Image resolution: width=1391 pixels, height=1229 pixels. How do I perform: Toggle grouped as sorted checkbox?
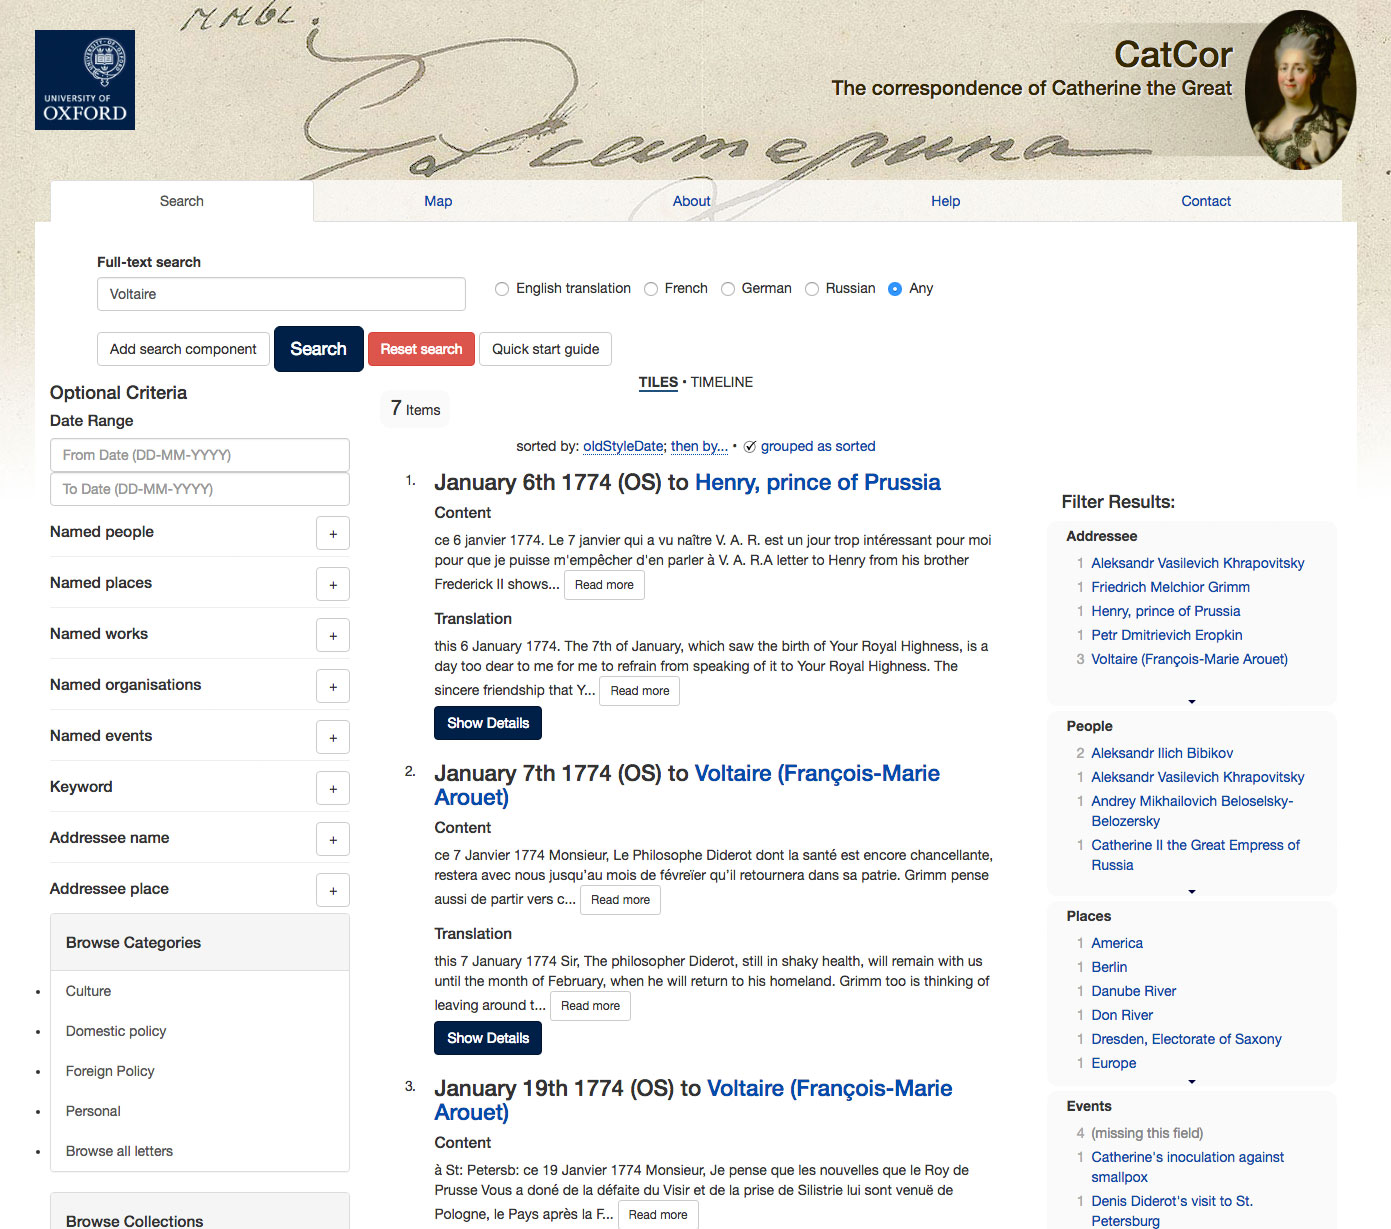point(750,447)
